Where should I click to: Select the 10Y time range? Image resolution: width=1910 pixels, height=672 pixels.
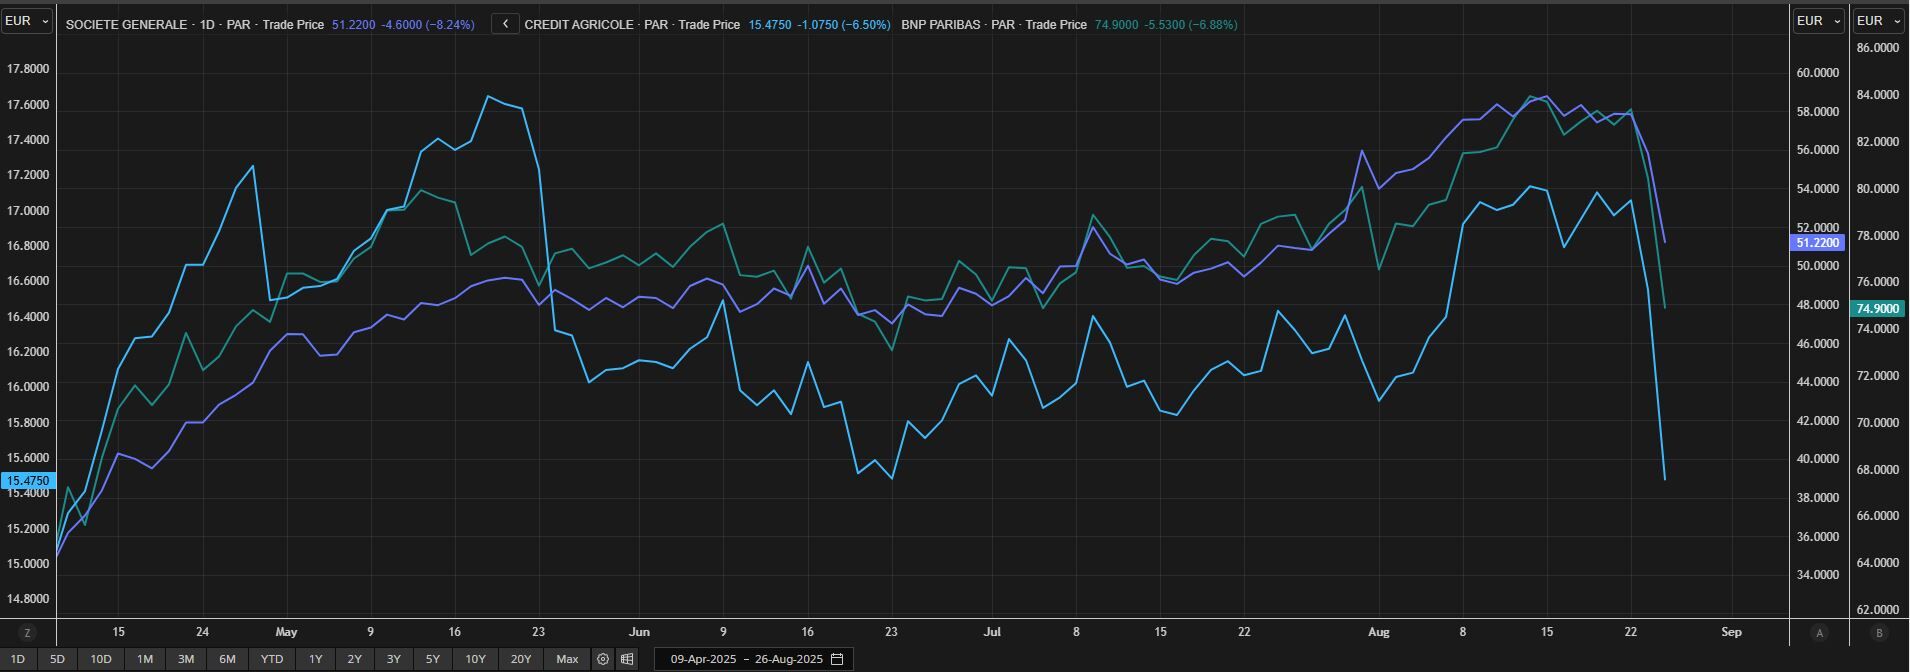(x=475, y=659)
